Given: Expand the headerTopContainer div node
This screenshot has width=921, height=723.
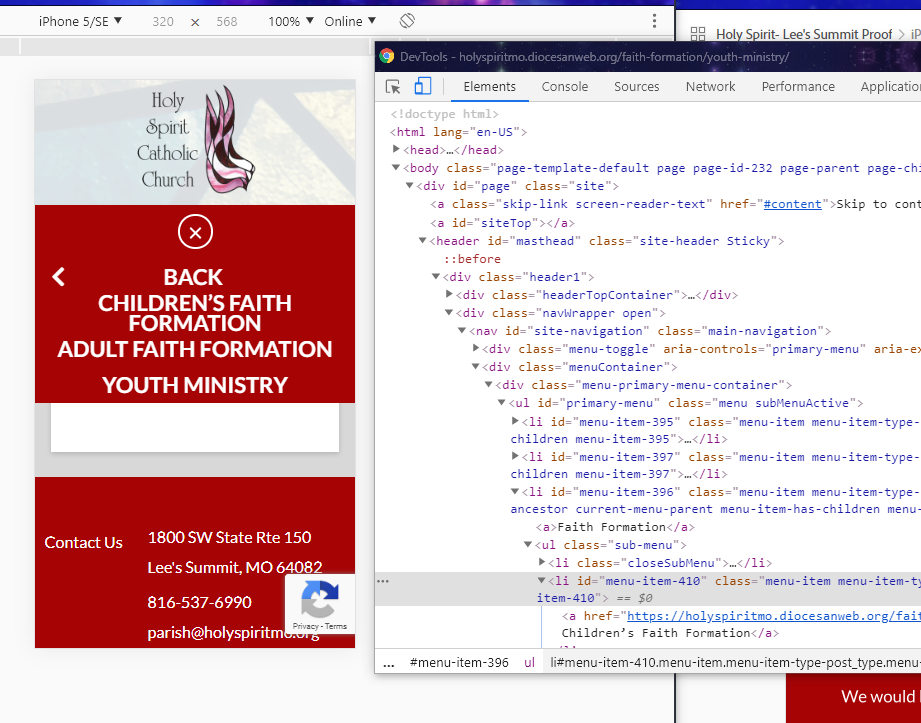Looking at the screenshot, I should pos(449,295).
